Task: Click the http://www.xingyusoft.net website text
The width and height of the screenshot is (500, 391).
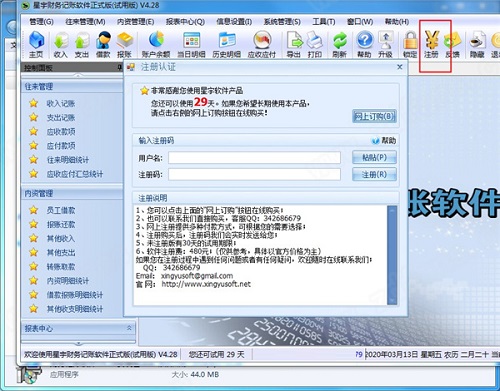Action: pos(206,284)
